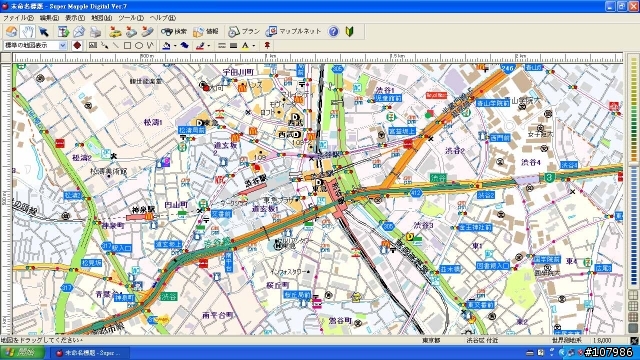Click the green-yellow beginner mark icon
The image size is (640, 360).
point(349,31)
